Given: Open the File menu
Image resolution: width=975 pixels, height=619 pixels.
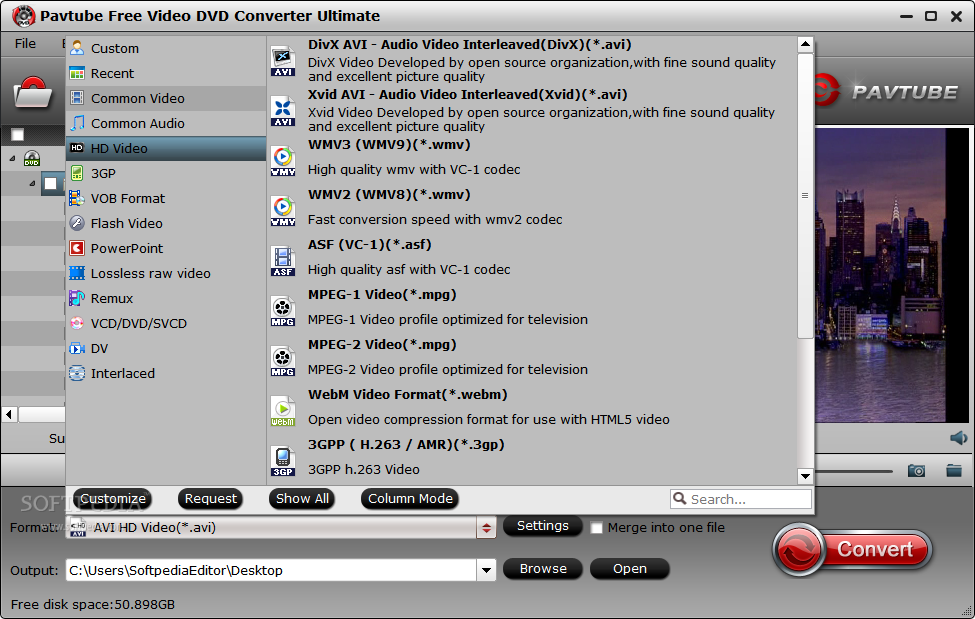Looking at the screenshot, I should click(x=25, y=44).
